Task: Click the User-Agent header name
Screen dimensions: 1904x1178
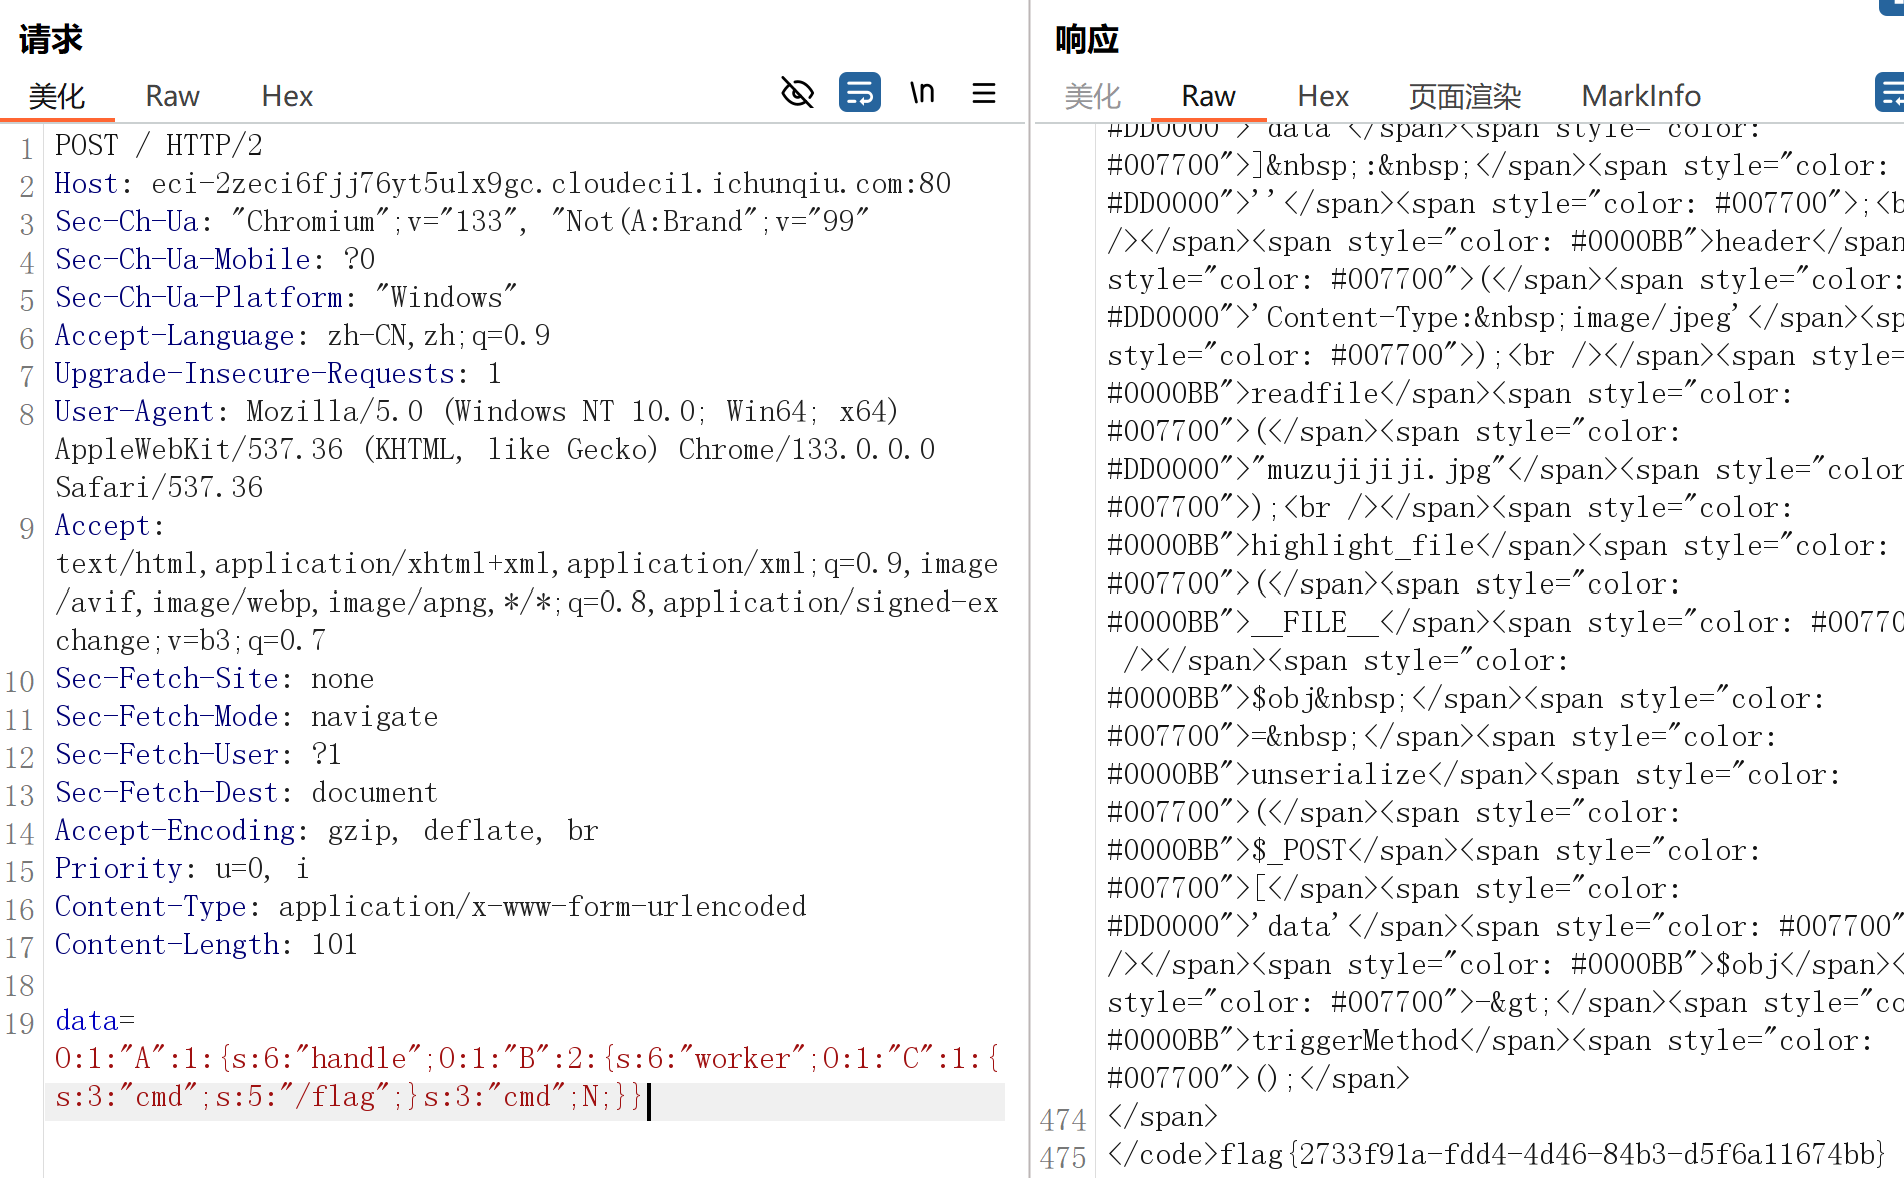Action: click(x=134, y=412)
